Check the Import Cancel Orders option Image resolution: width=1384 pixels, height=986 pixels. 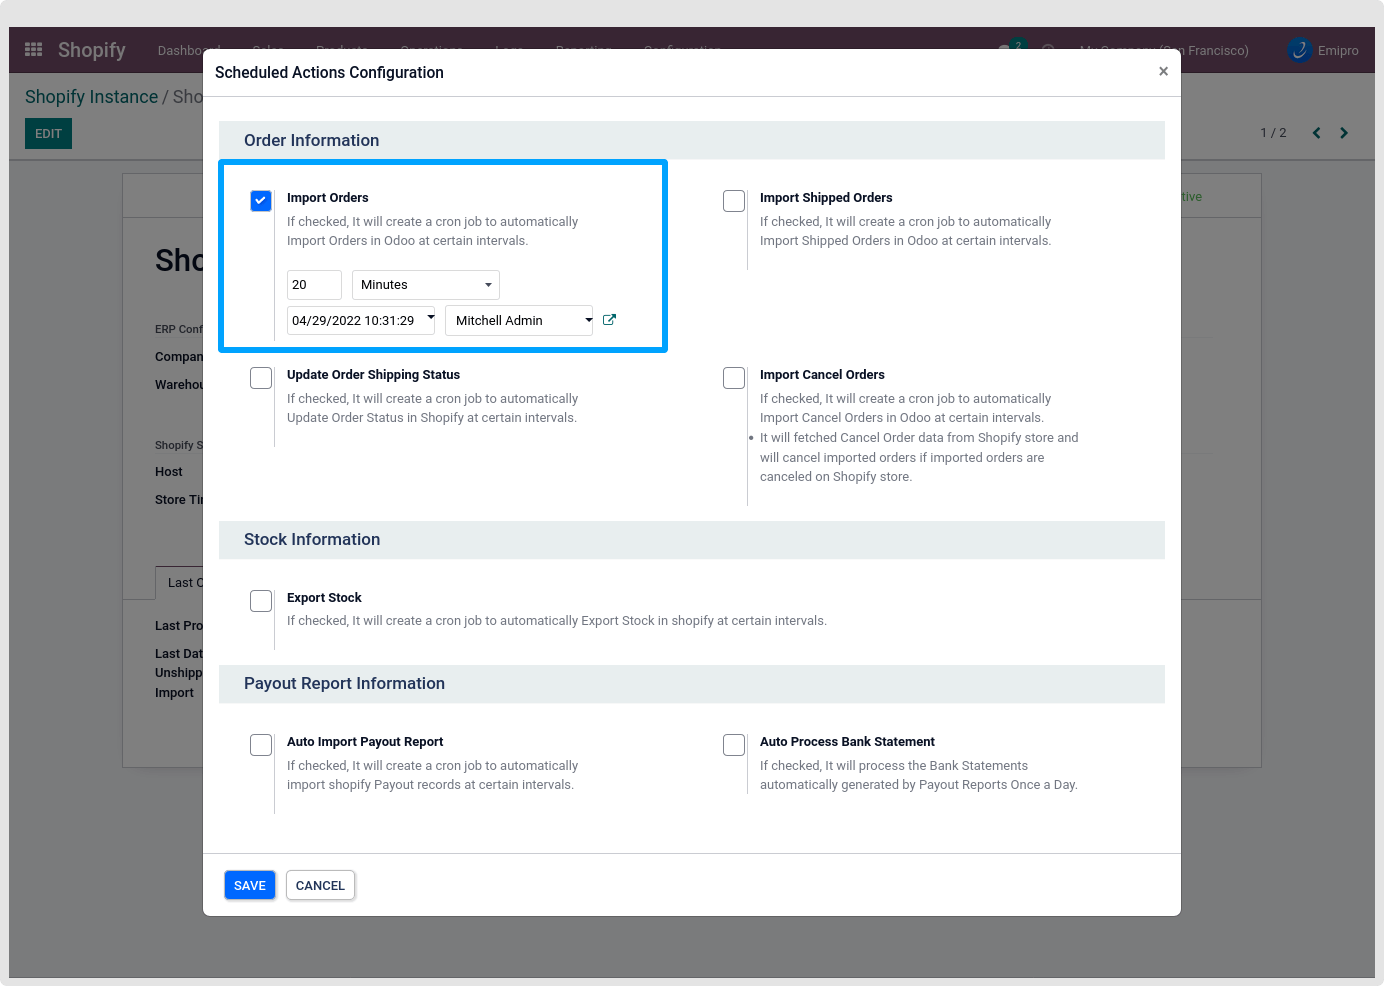coord(734,378)
